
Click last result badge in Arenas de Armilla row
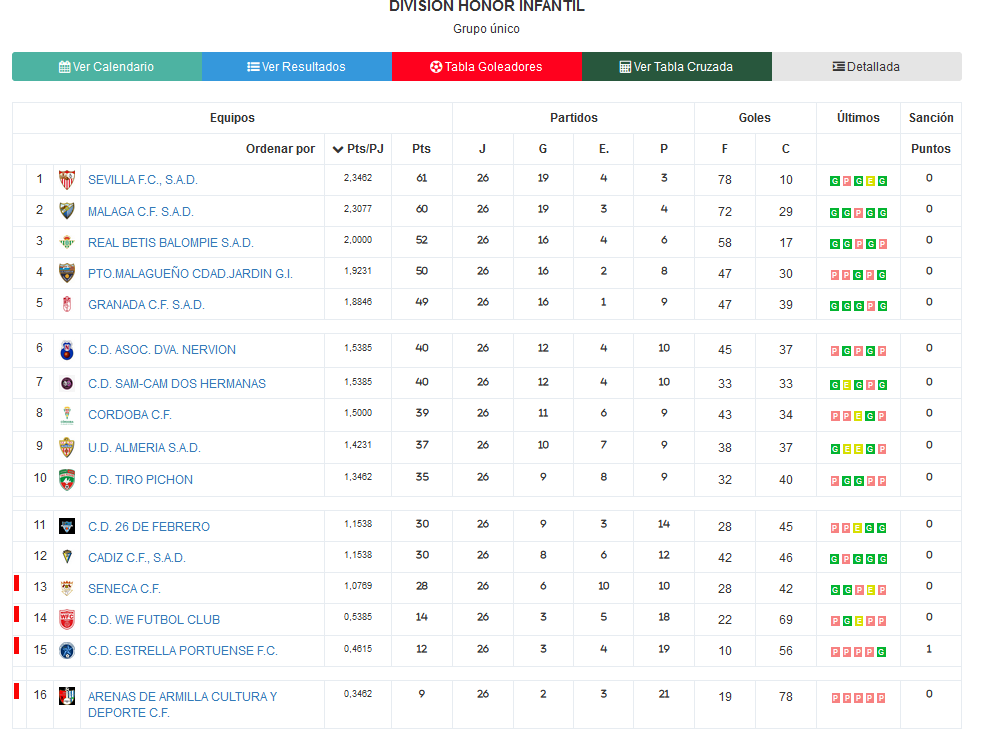click(x=881, y=698)
